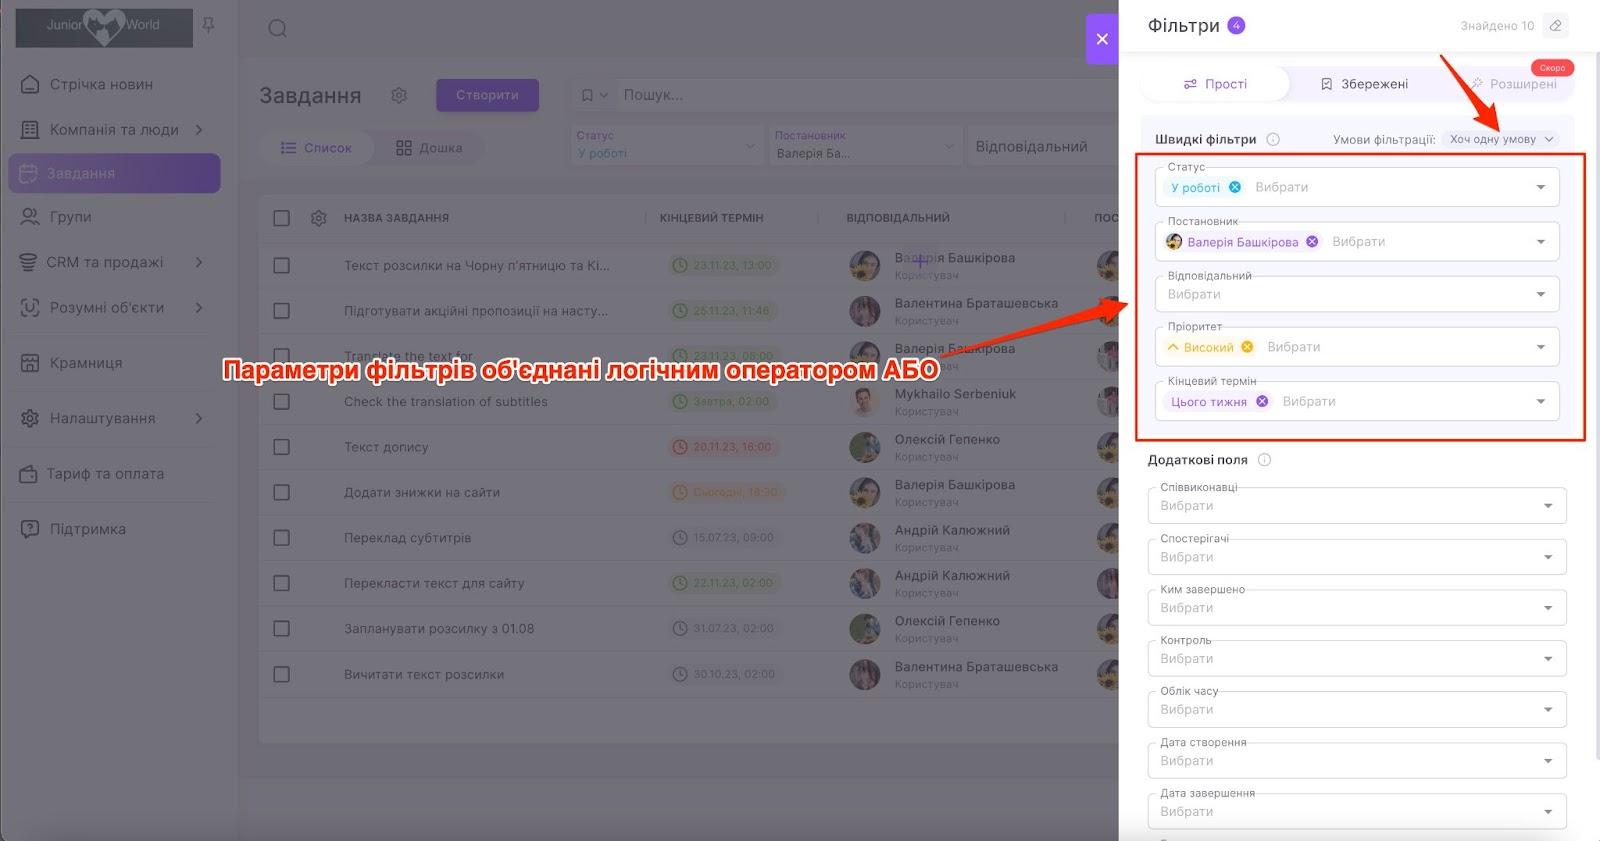Check the Check the translation of subtitles task
The width and height of the screenshot is (1600, 841).
click(282, 402)
